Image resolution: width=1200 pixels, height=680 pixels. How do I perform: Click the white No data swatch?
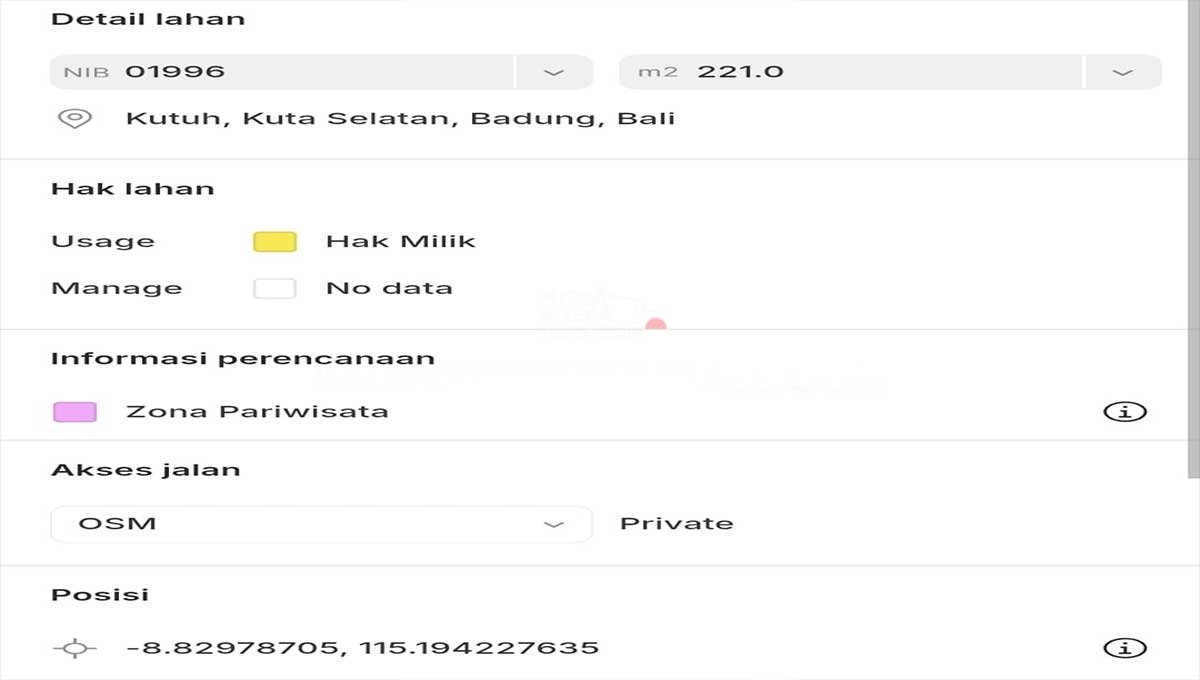(x=275, y=288)
